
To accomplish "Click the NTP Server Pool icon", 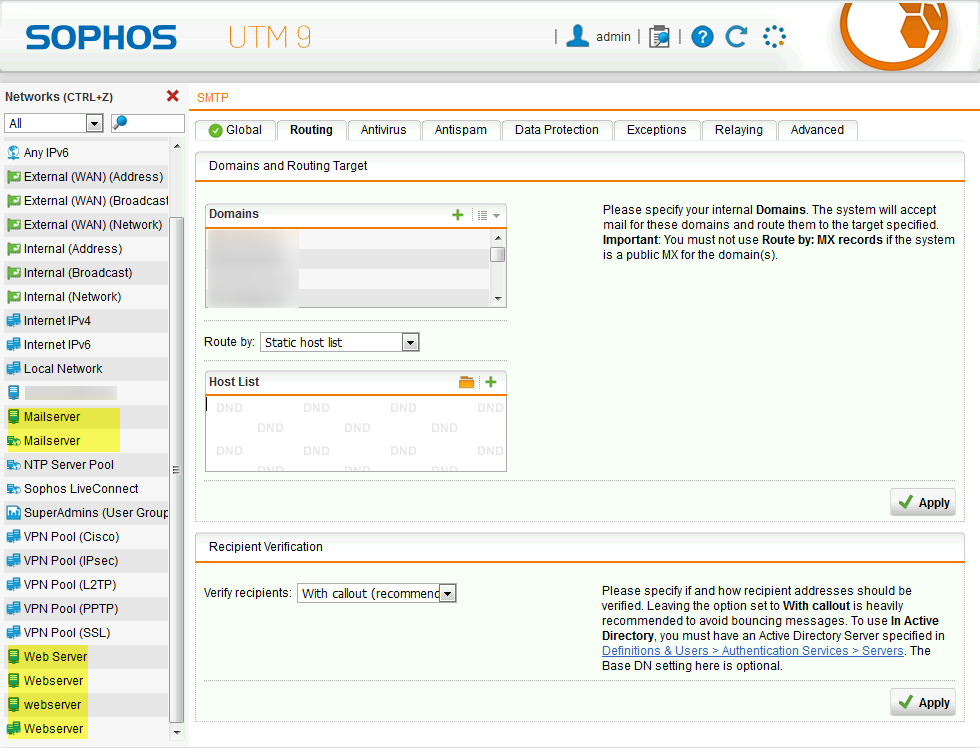I will pyautogui.click(x=13, y=465).
